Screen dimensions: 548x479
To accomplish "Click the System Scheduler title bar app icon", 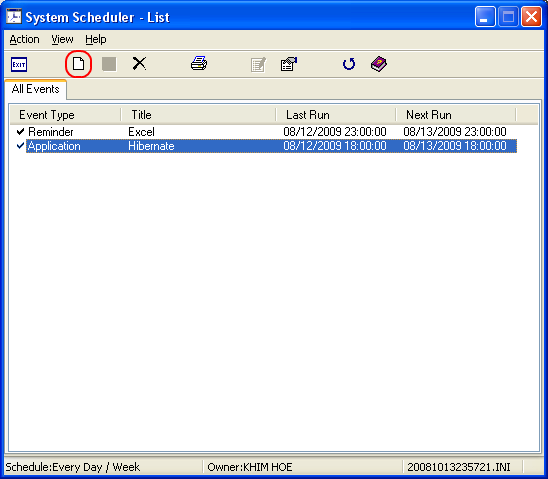I will click(x=14, y=16).
